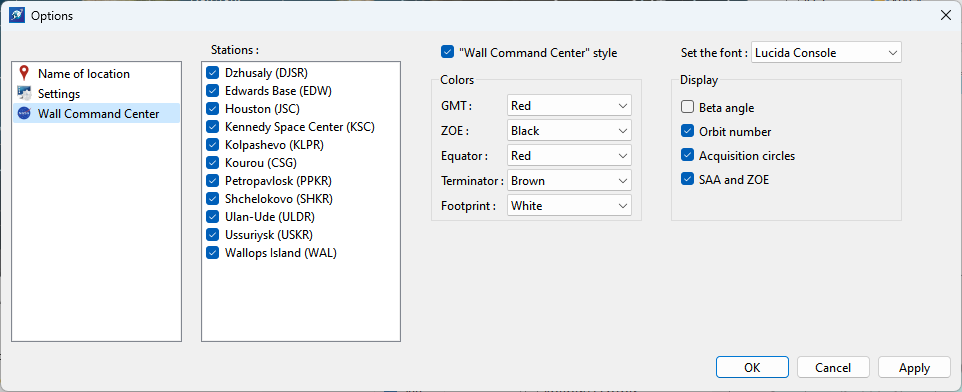The height and width of the screenshot is (392, 962).
Task: Click the Apply button
Action: [x=914, y=367]
